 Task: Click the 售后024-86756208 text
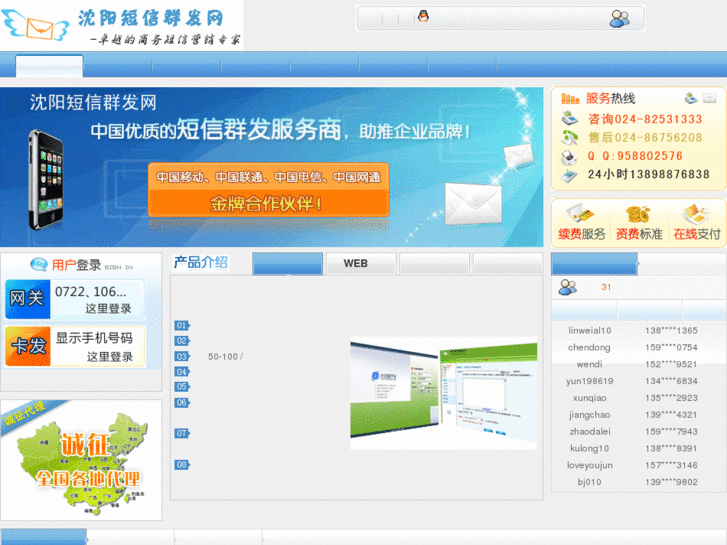click(645, 138)
